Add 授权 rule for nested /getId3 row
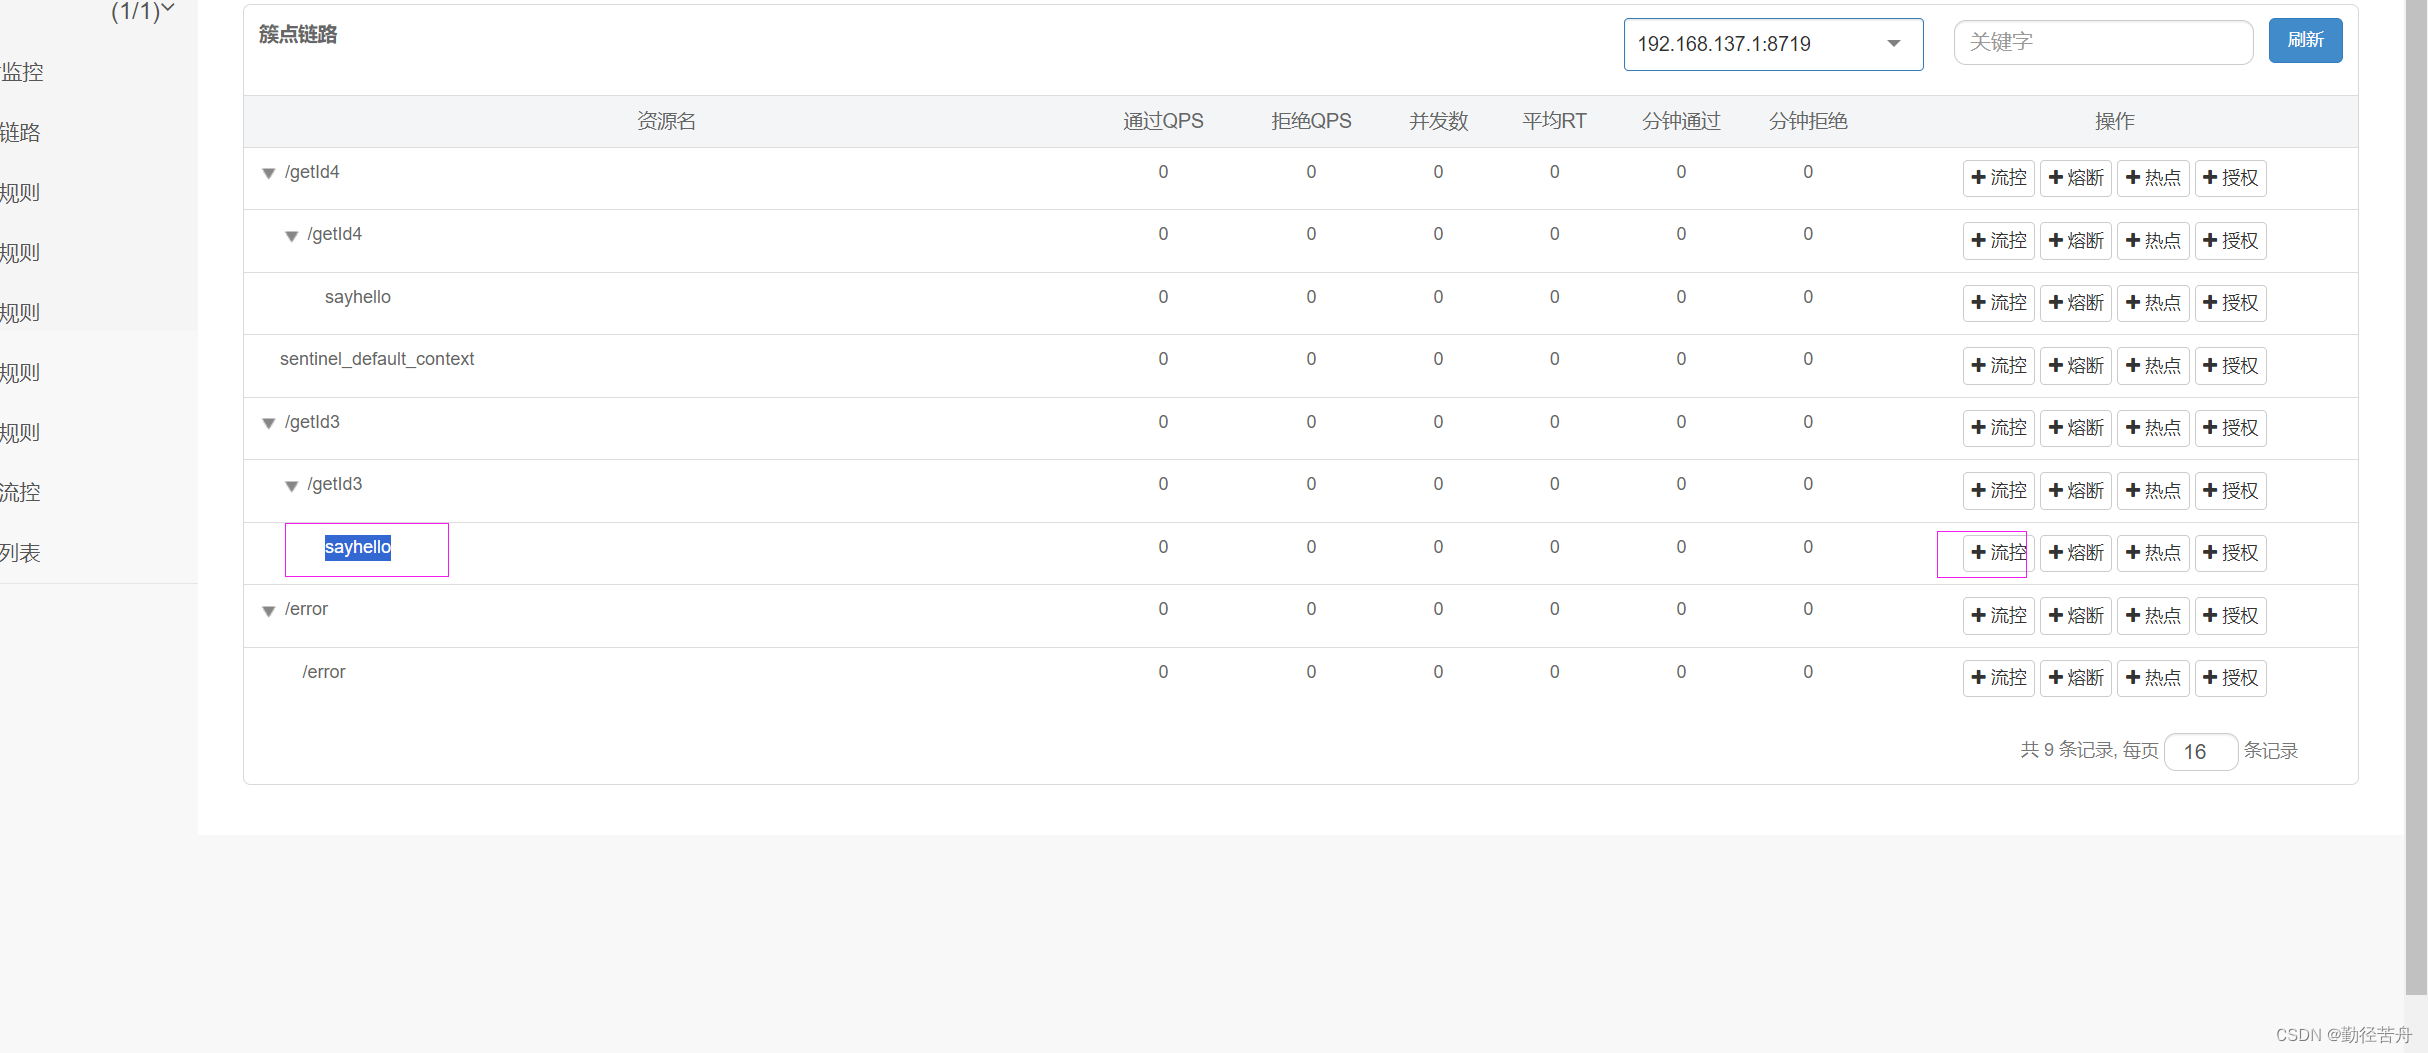Viewport: 2428px width, 1053px height. [2230, 491]
